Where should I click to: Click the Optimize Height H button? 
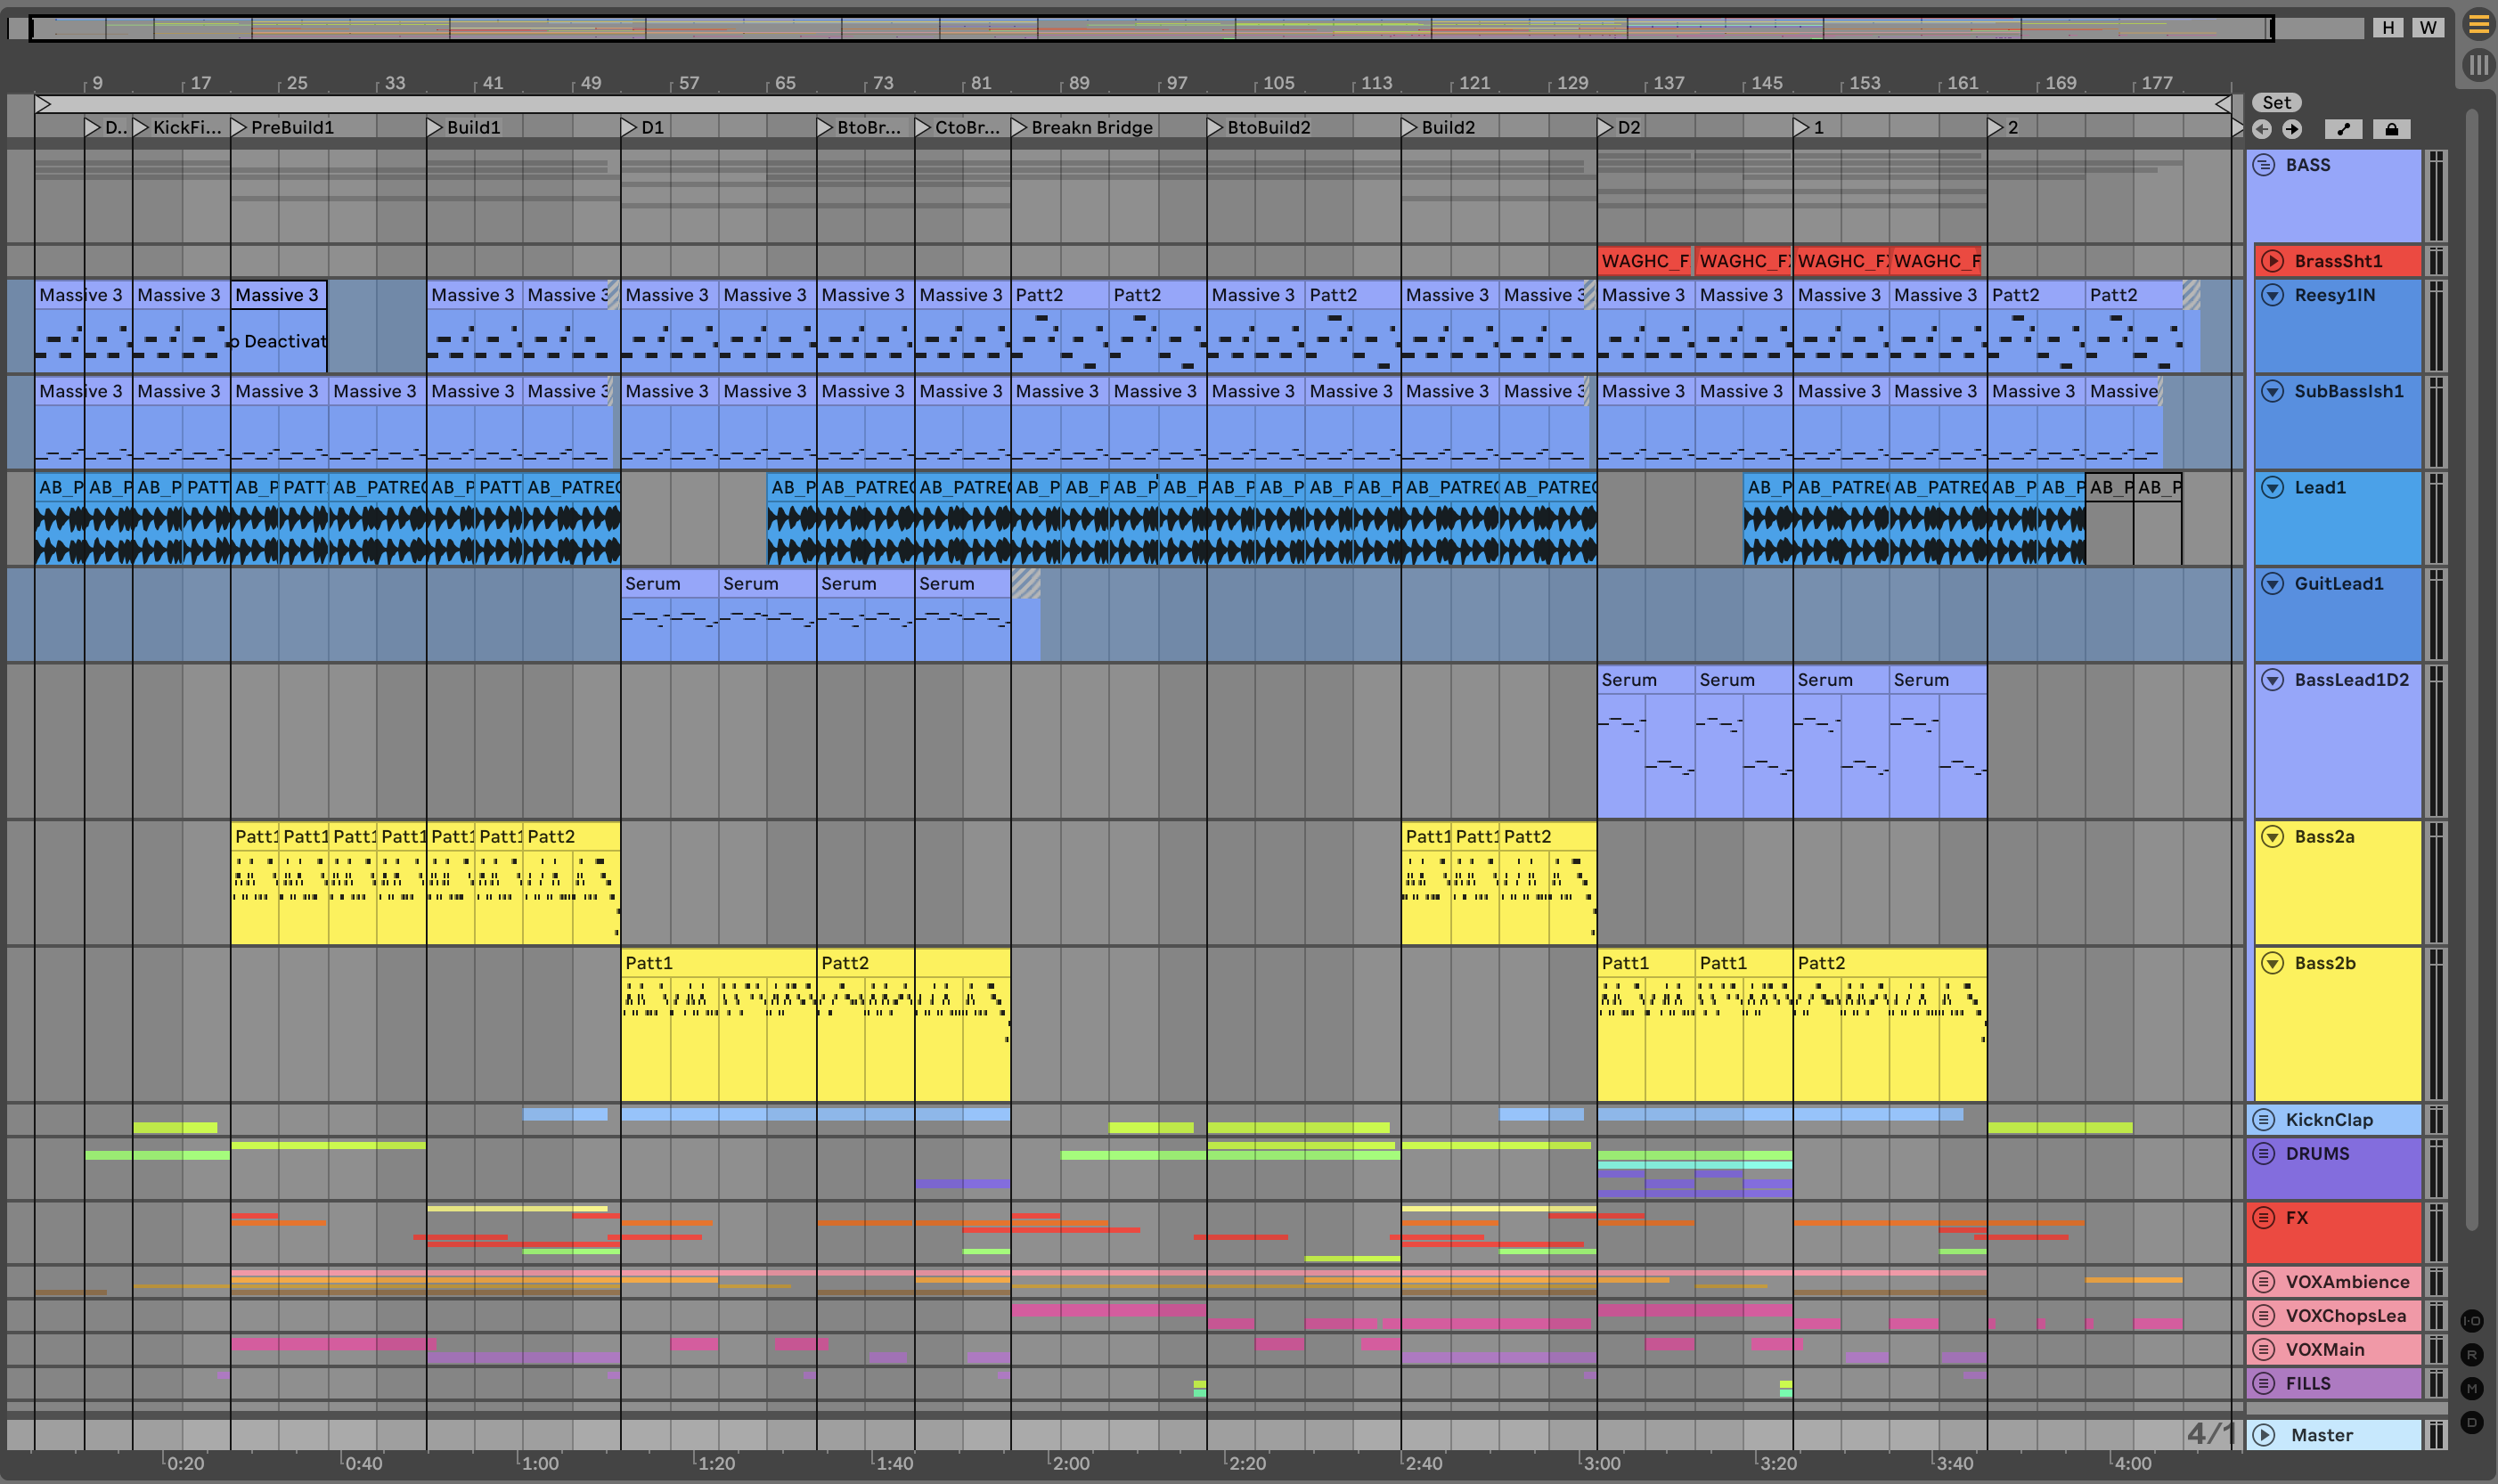click(2388, 27)
